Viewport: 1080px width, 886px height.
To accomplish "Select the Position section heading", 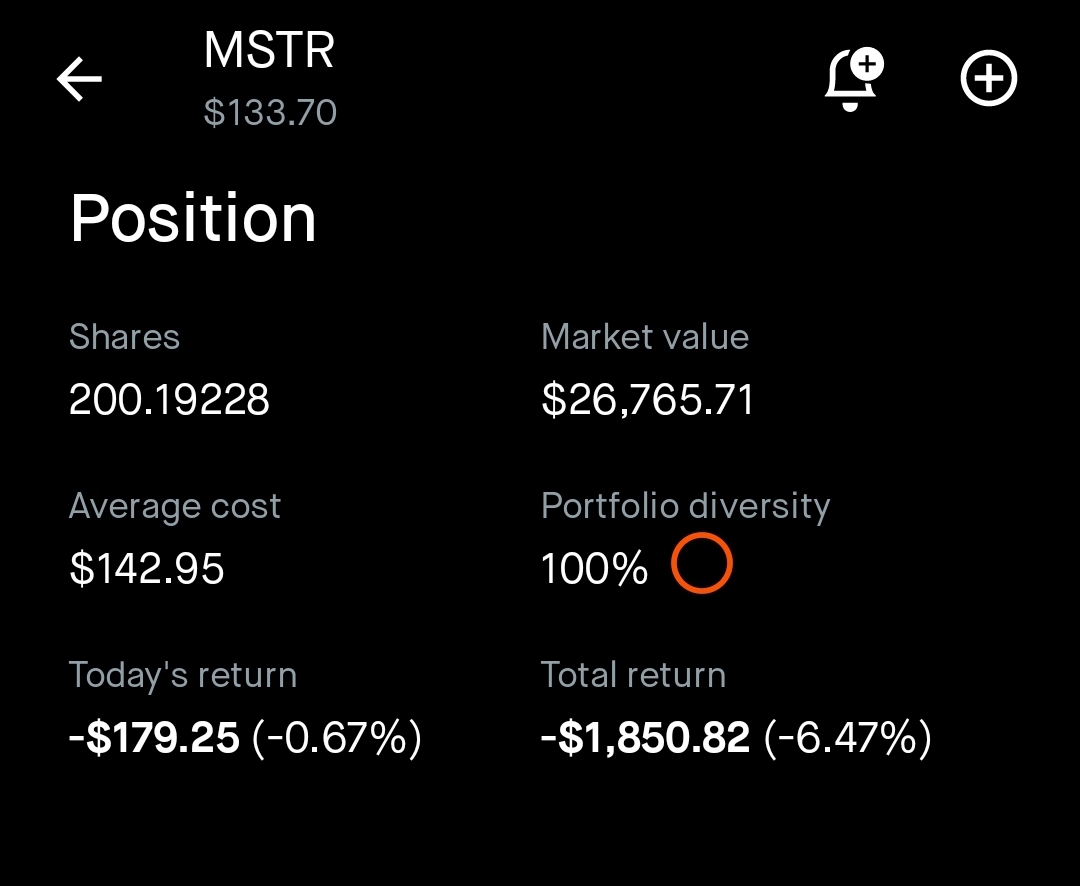I will click(193, 219).
